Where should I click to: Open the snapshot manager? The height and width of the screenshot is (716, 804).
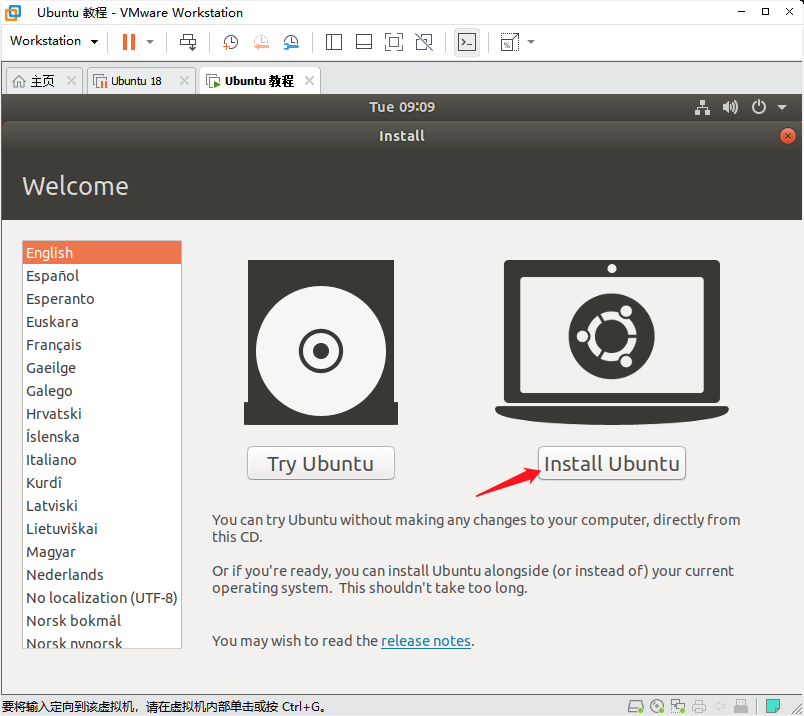(291, 42)
